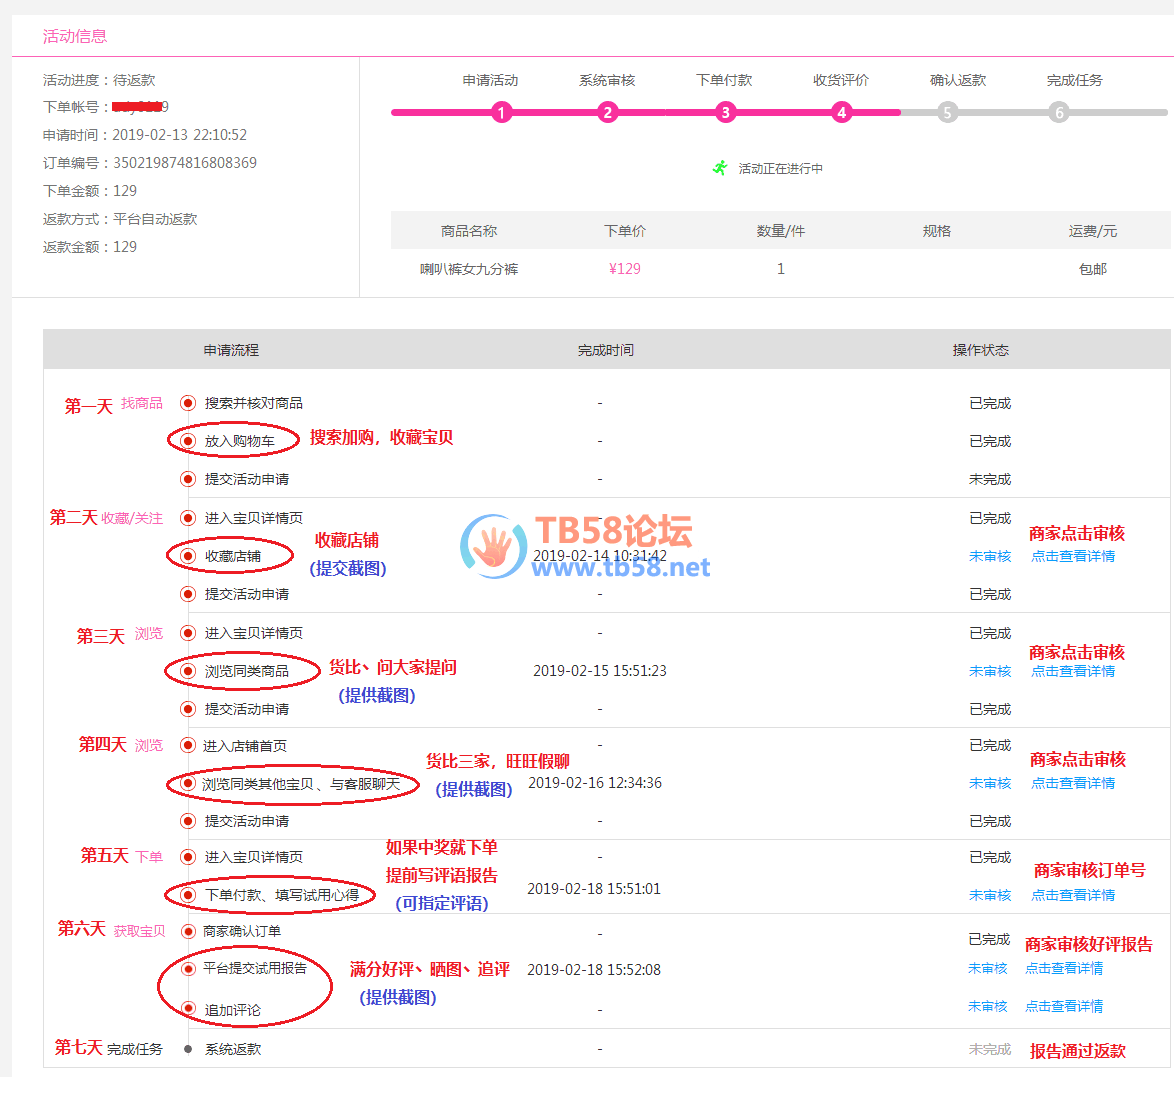The width and height of the screenshot is (1174, 1093).
Task: Click 未审核 status in 追加评论 row
Action: tap(988, 1006)
